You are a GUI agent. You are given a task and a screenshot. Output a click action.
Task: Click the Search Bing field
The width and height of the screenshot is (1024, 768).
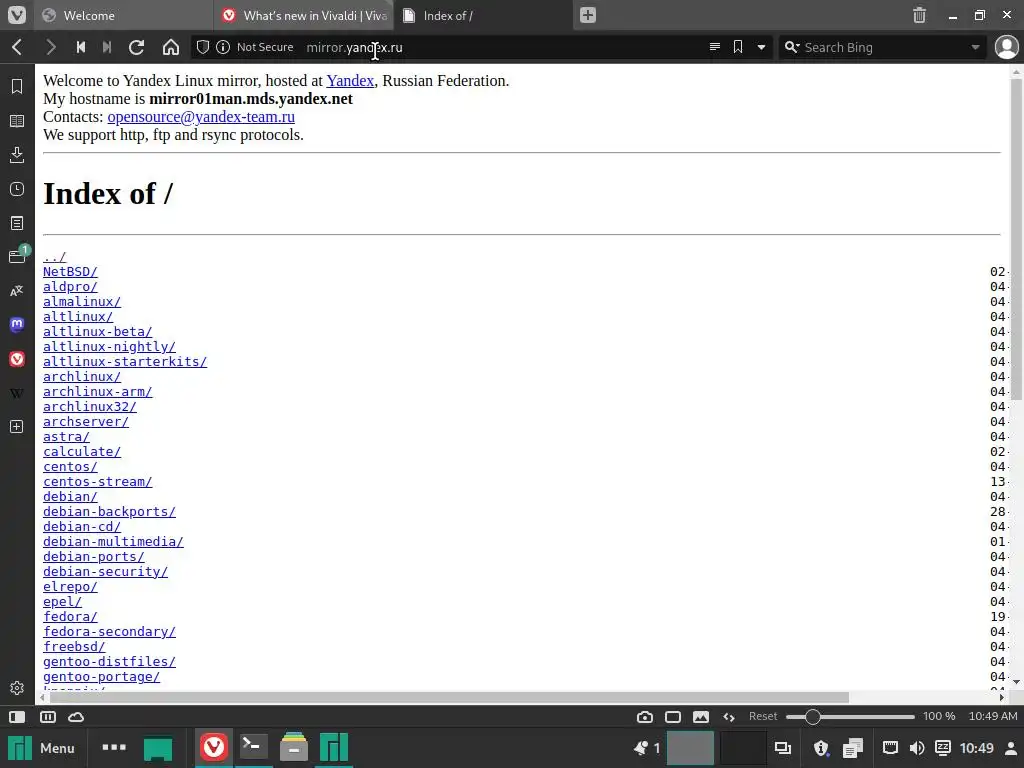882,47
